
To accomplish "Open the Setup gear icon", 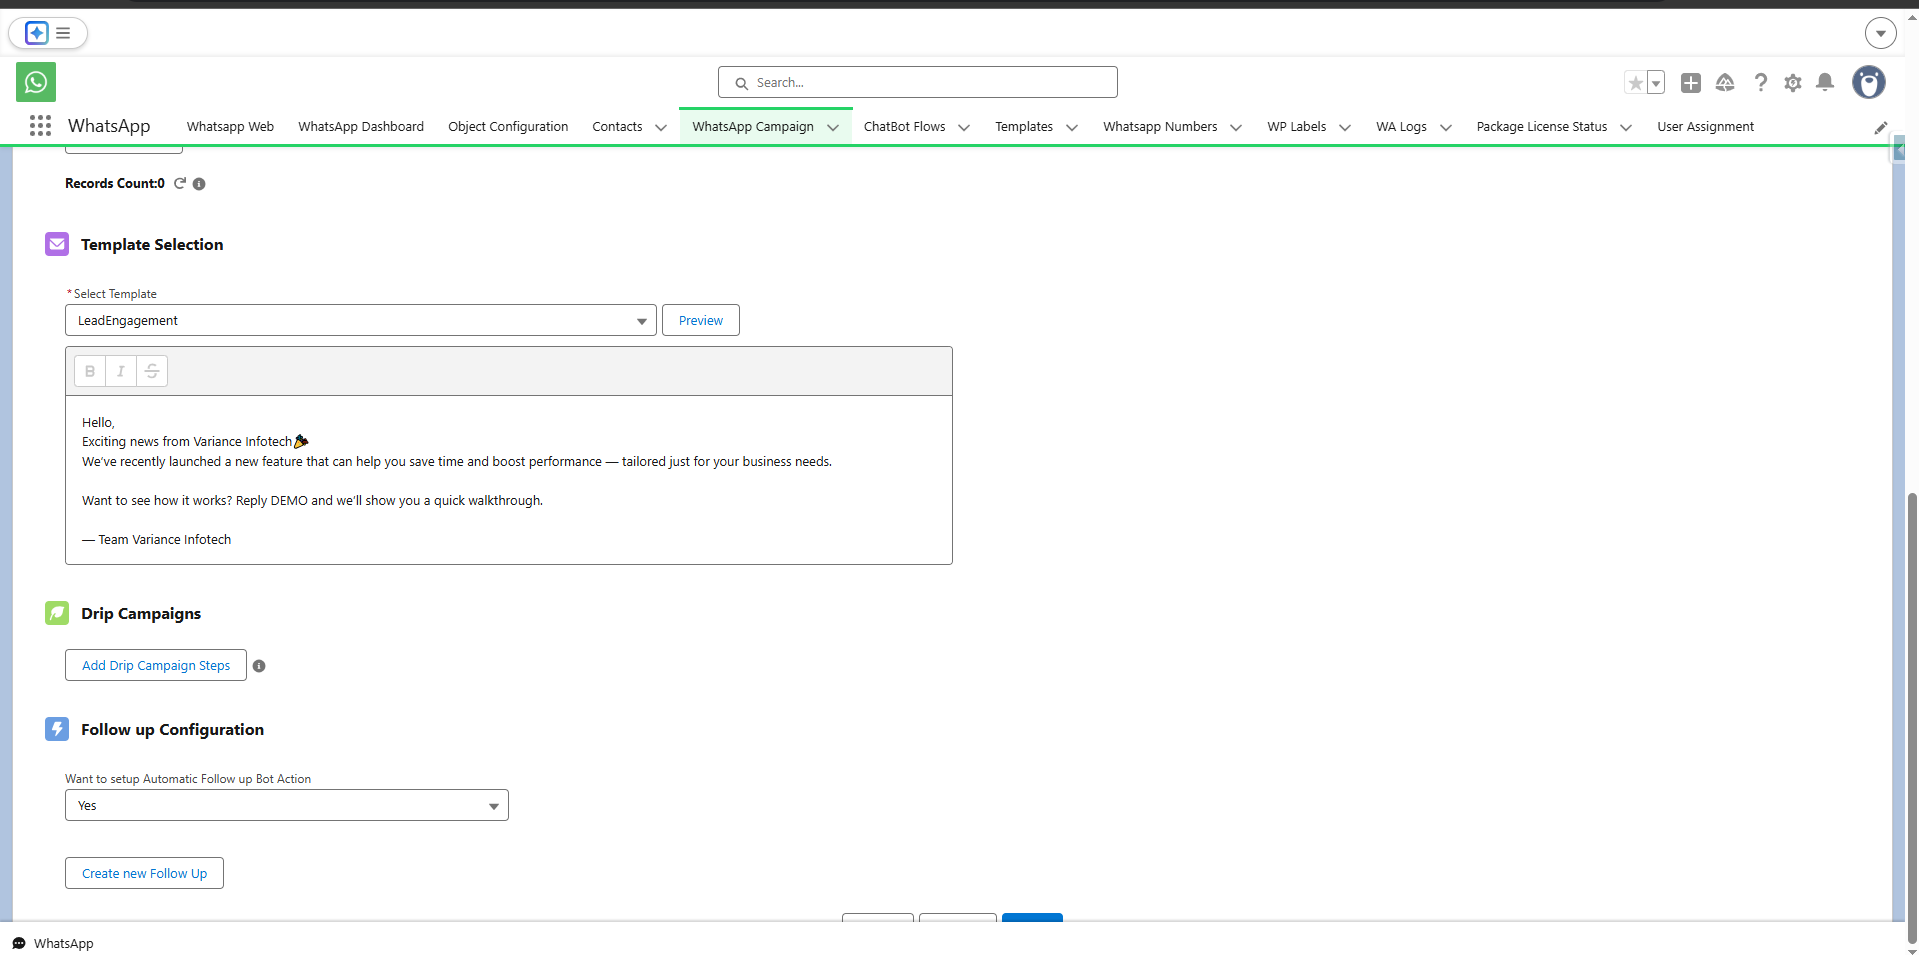I will (1793, 82).
